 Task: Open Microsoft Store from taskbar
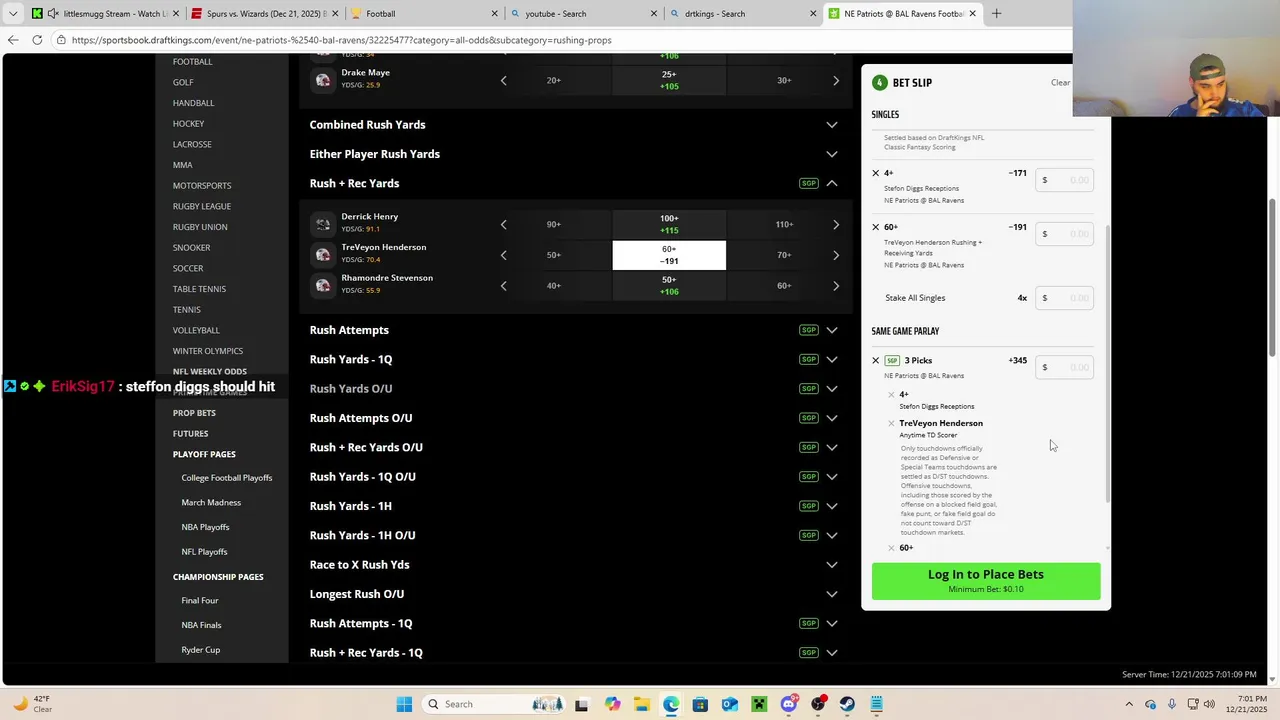click(x=700, y=704)
